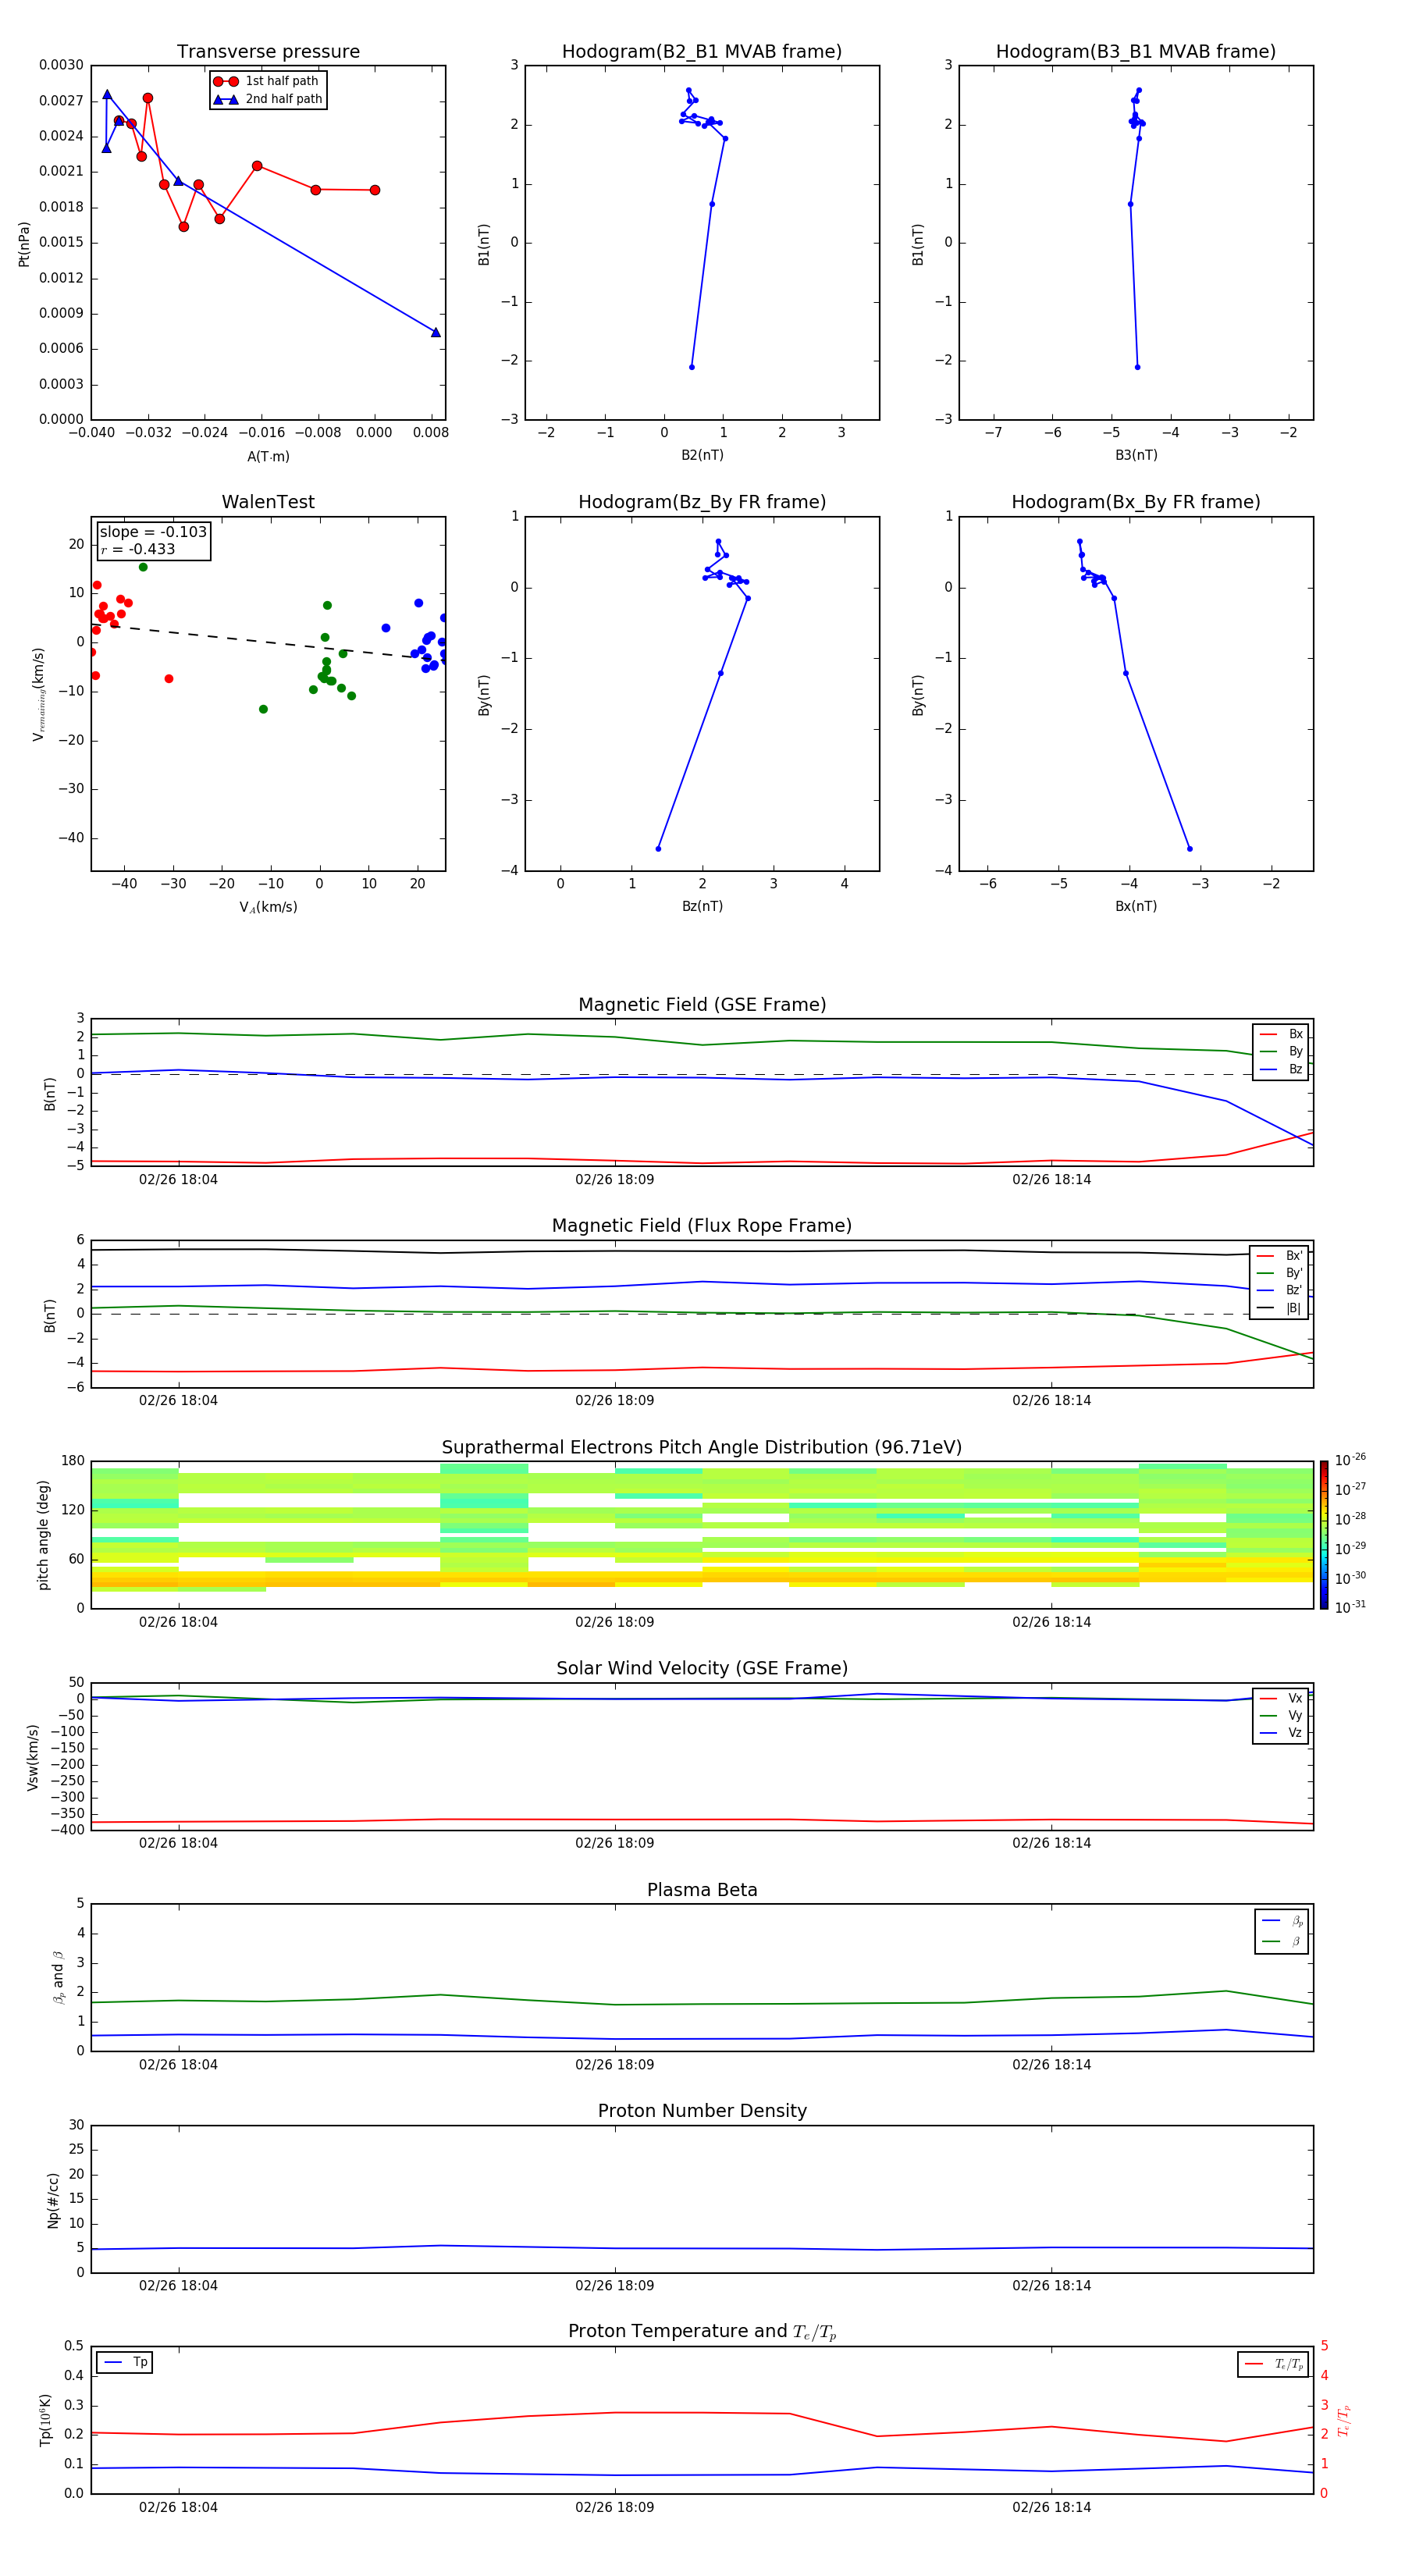The image size is (1405, 2576).
Task: Click the "Proton Temperature and Te/Tp" title
Action: 702,2332
